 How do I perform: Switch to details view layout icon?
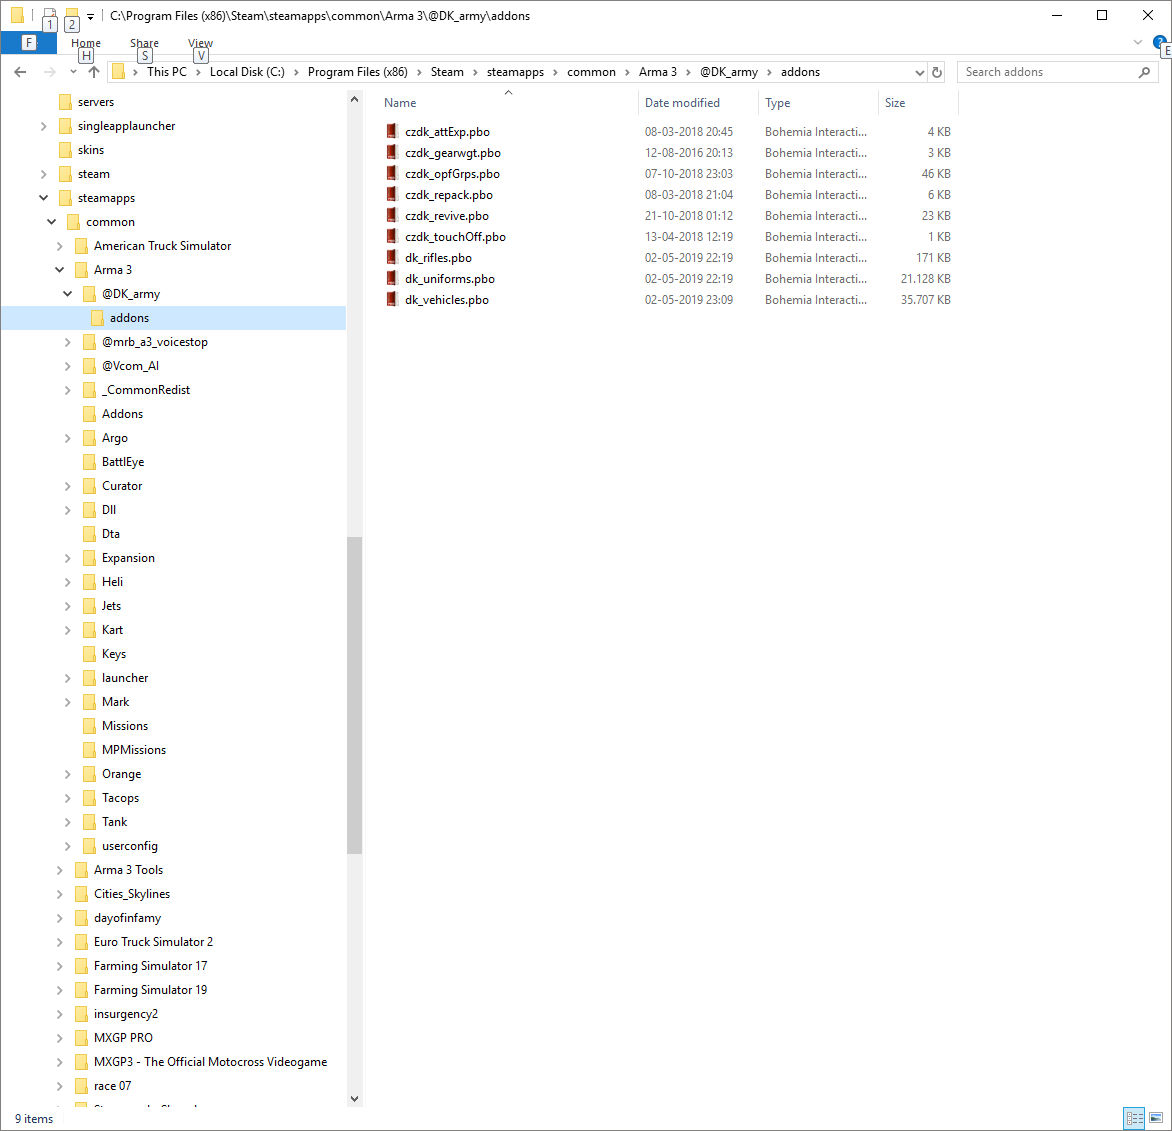[1134, 1118]
